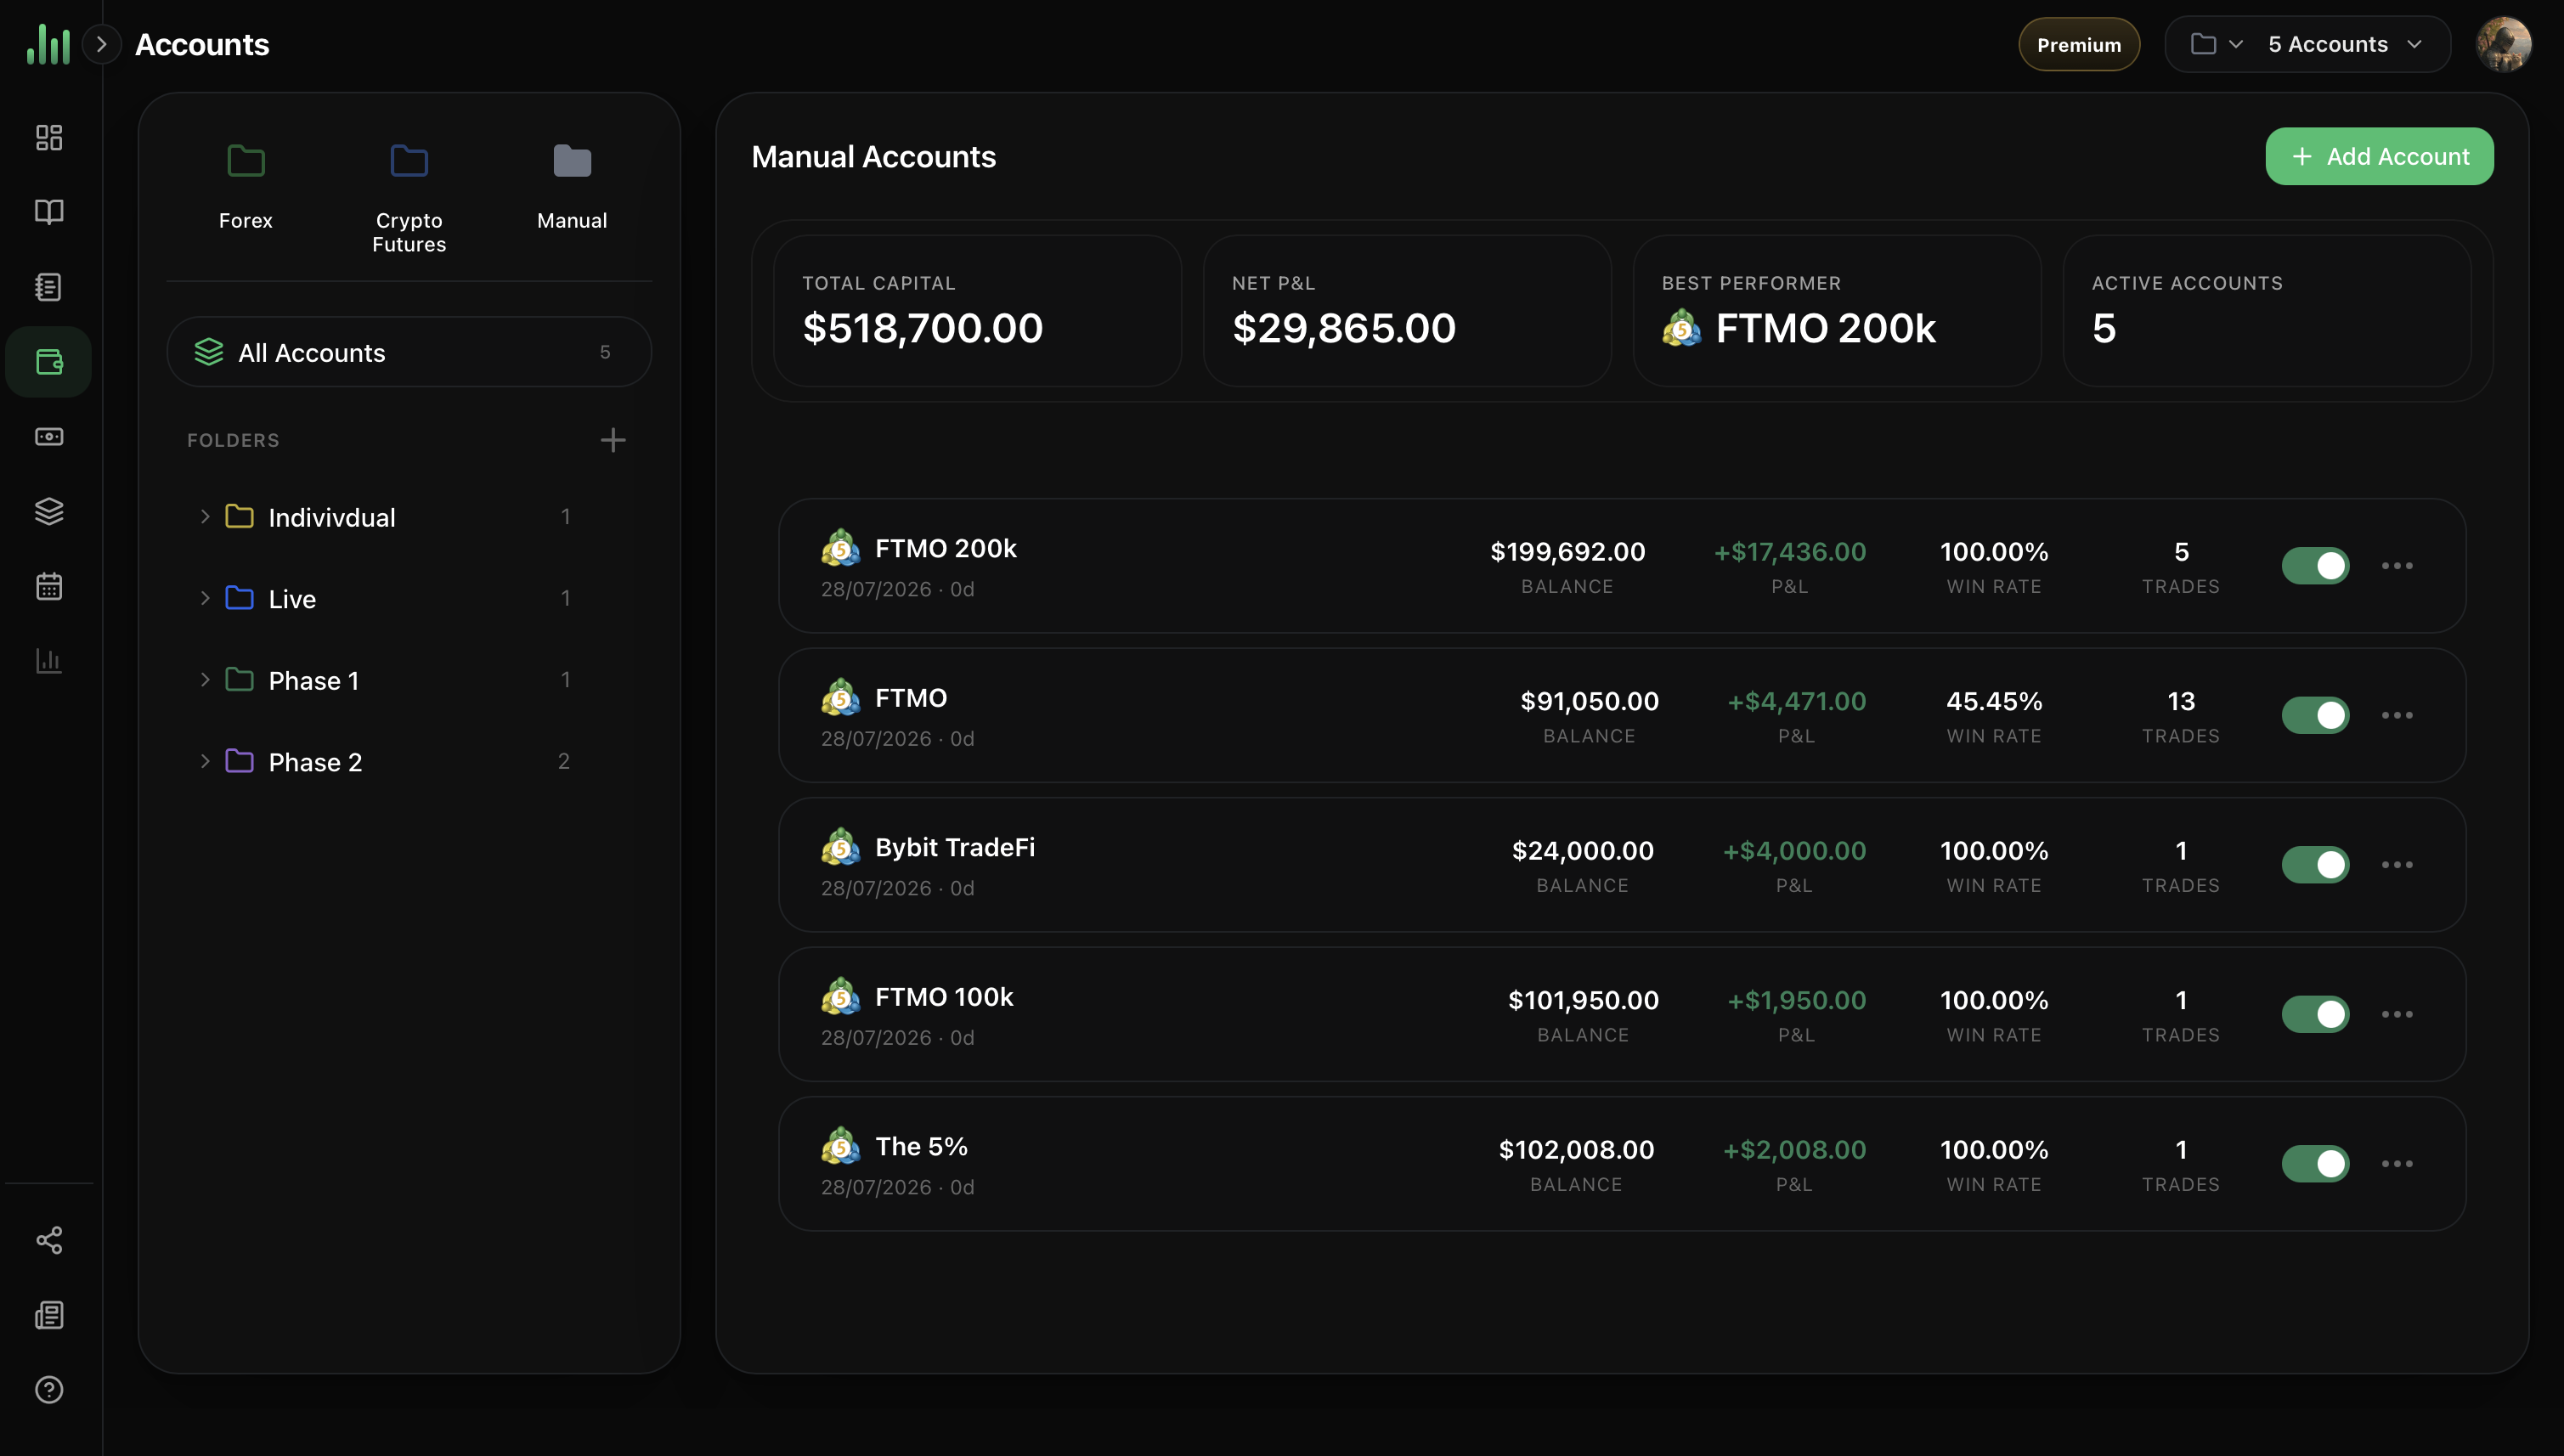Open the journal book icon in sidebar
Screen dimensions: 2564x1456
coord(49,212)
